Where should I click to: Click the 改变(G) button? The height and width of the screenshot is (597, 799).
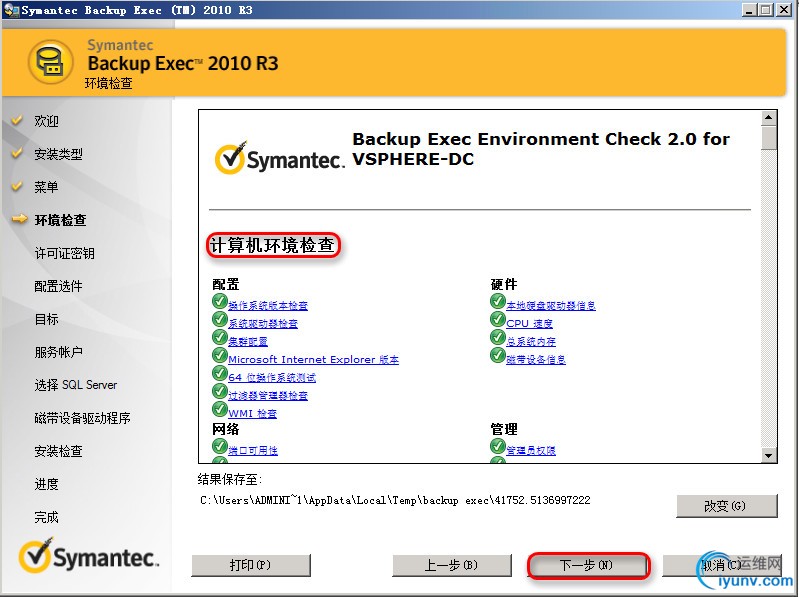point(727,506)
